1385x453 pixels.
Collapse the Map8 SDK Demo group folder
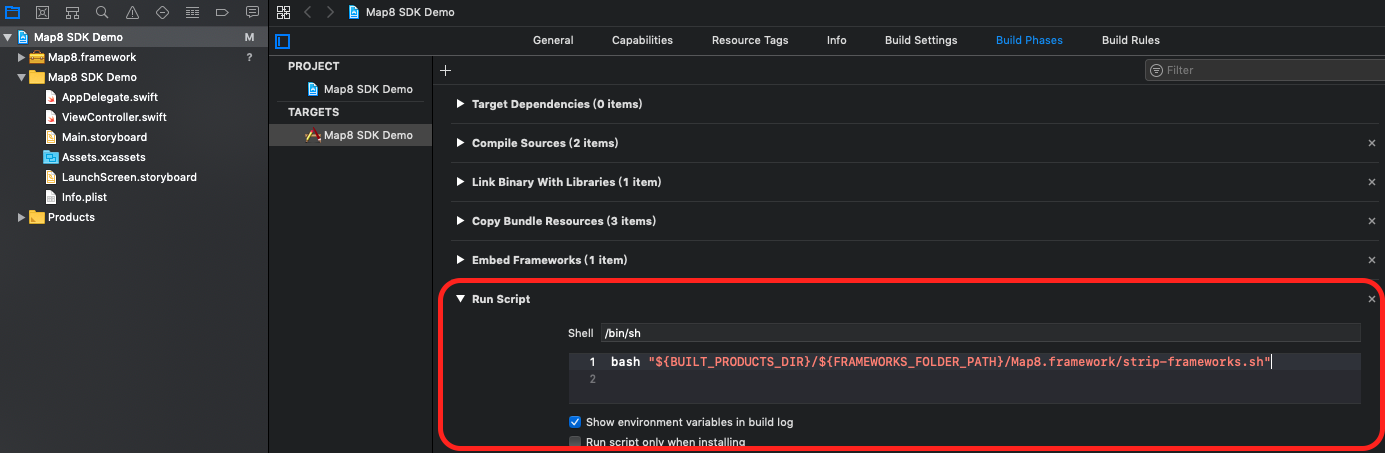22,77
